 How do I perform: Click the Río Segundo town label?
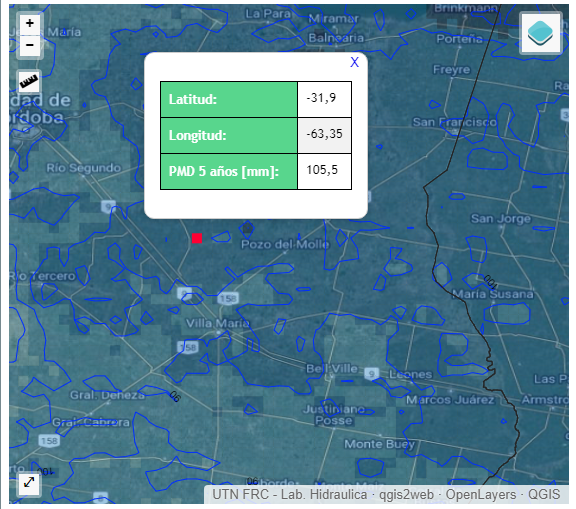point(83,168)
